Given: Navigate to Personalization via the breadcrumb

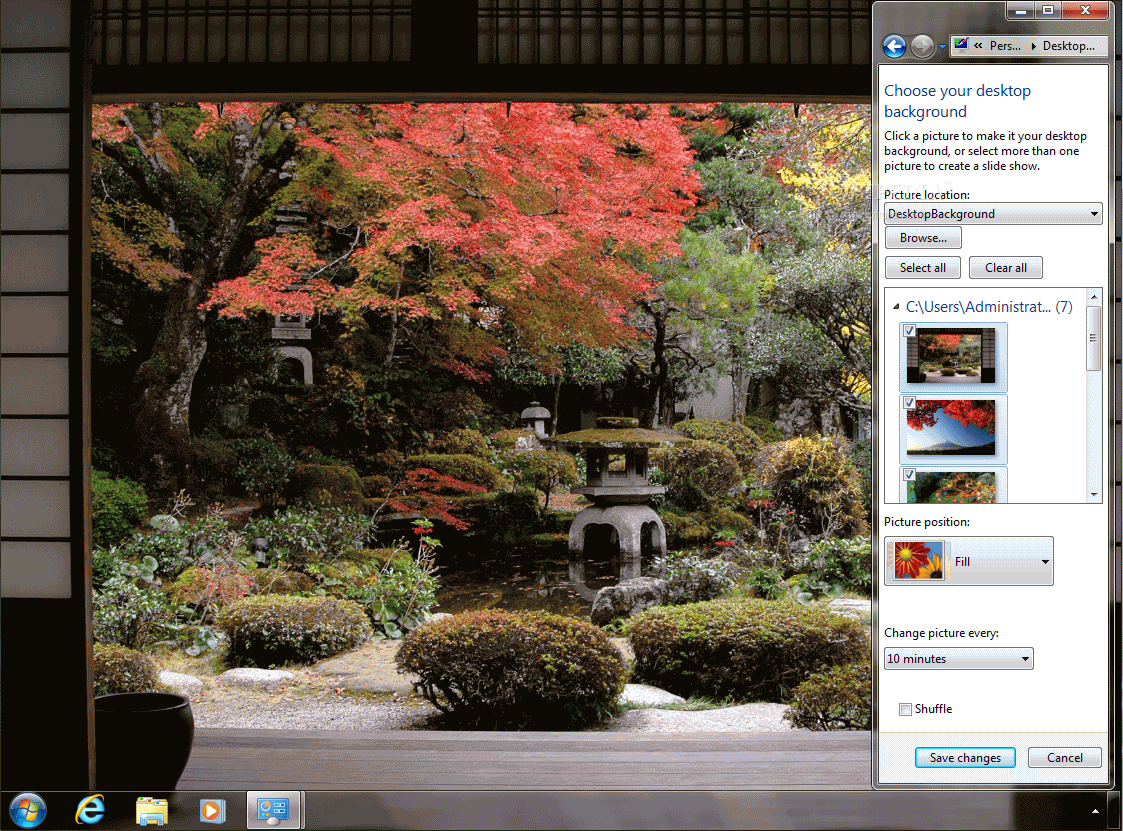Looking at the screenshot, I should tap(1004, 45).
